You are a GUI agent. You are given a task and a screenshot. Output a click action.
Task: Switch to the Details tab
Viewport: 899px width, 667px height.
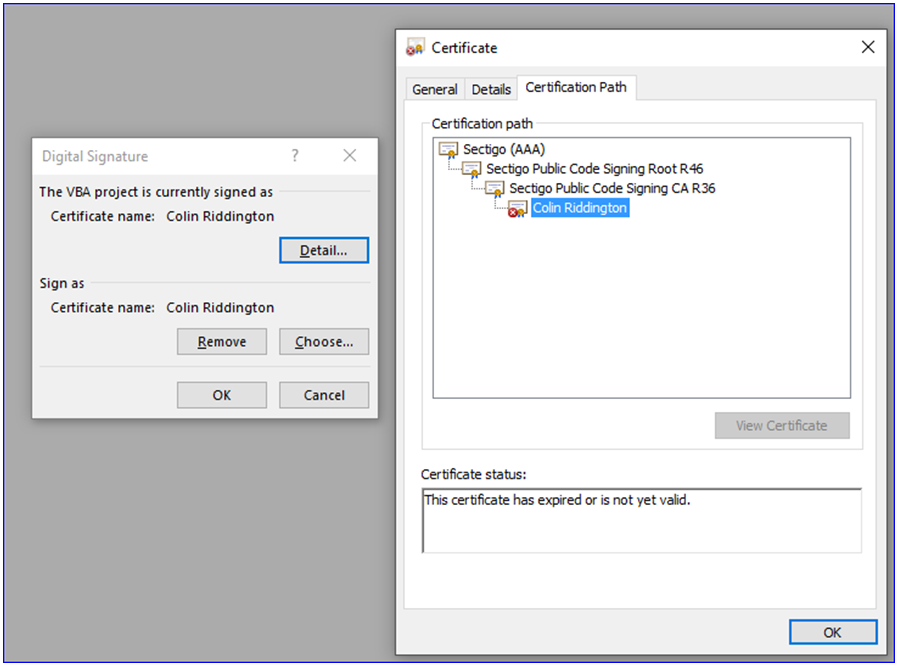491,89
